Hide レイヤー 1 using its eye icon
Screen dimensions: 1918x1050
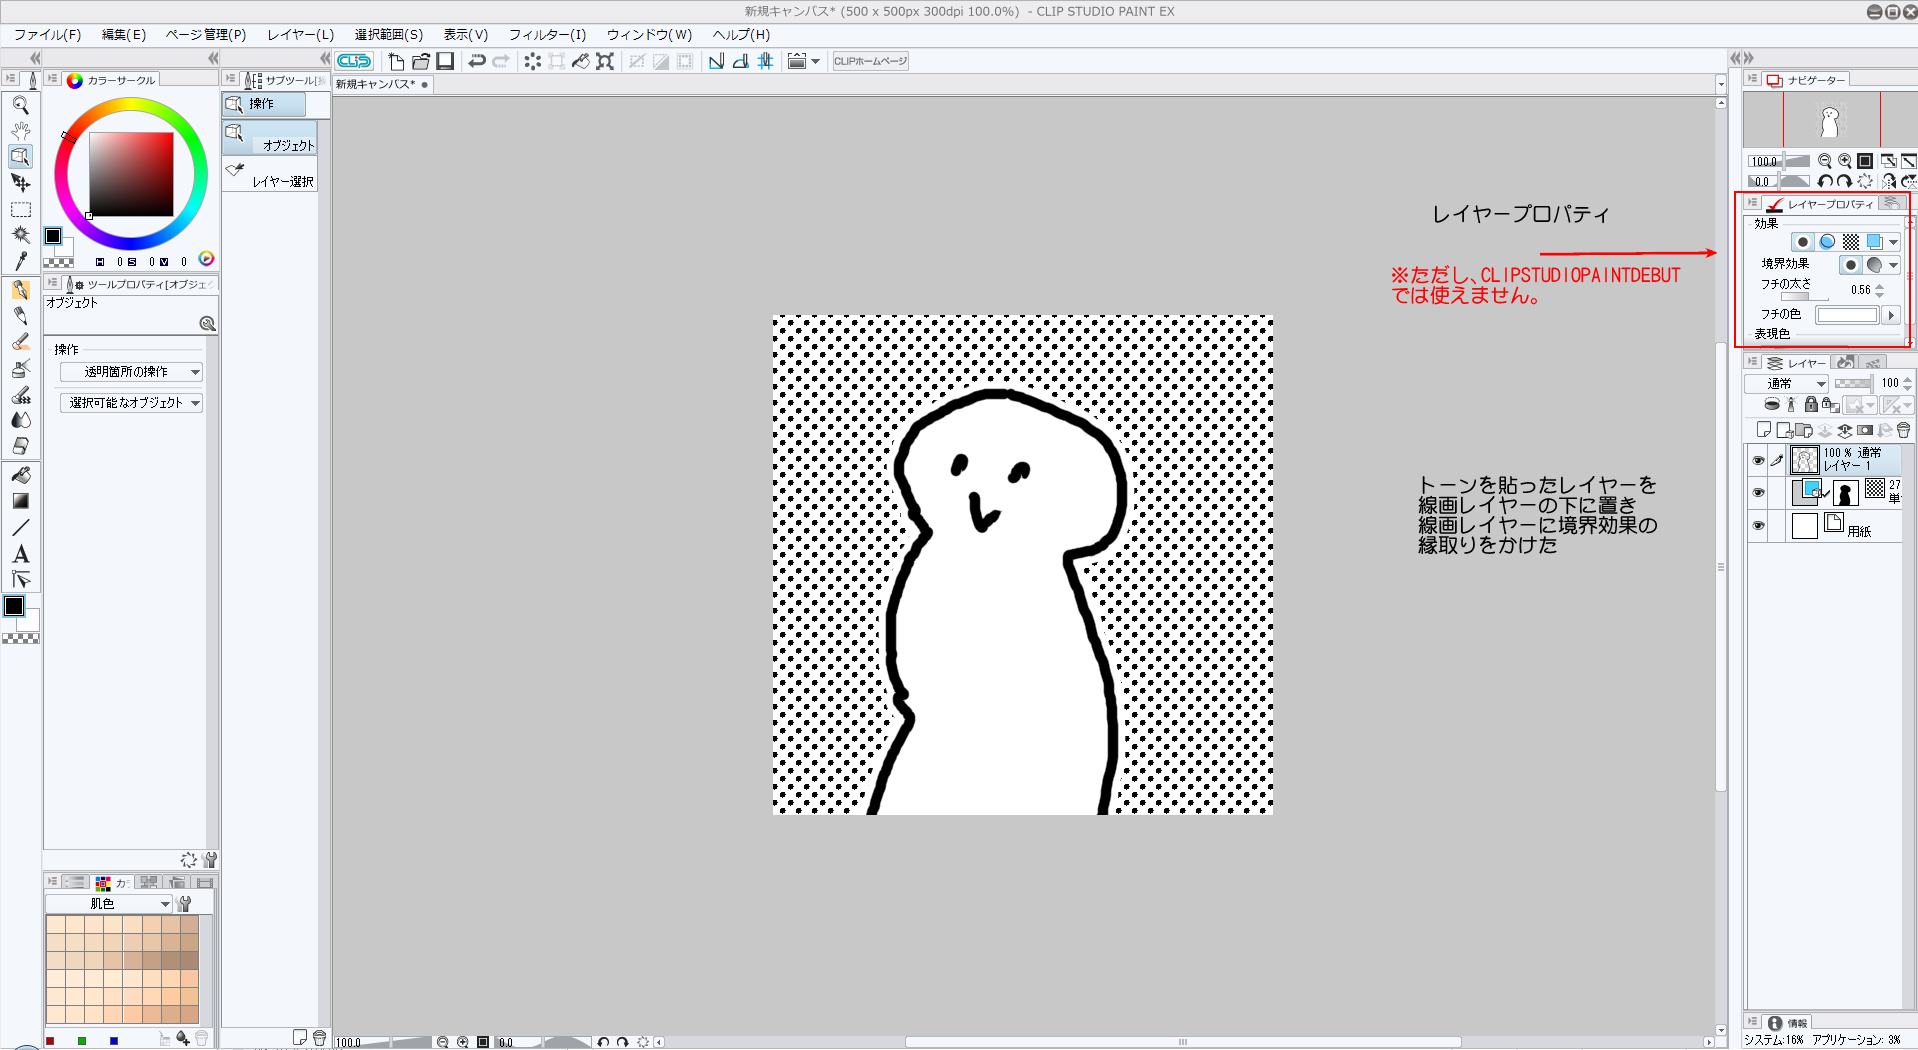click(x=1758, y=460)
